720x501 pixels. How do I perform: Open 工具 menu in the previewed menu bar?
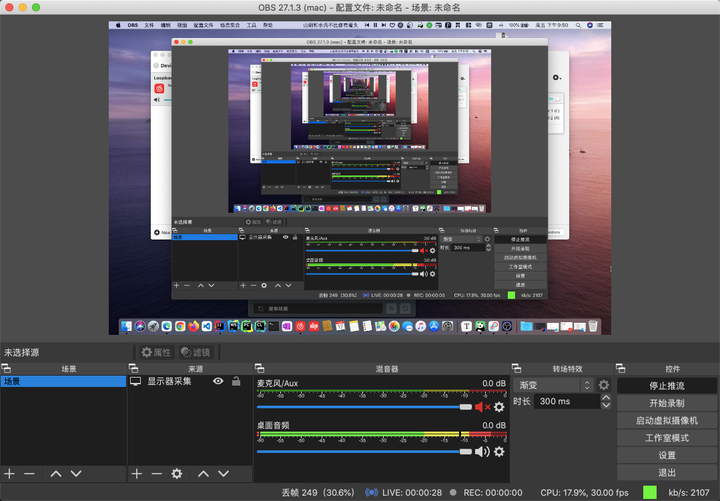pos(252,25)
